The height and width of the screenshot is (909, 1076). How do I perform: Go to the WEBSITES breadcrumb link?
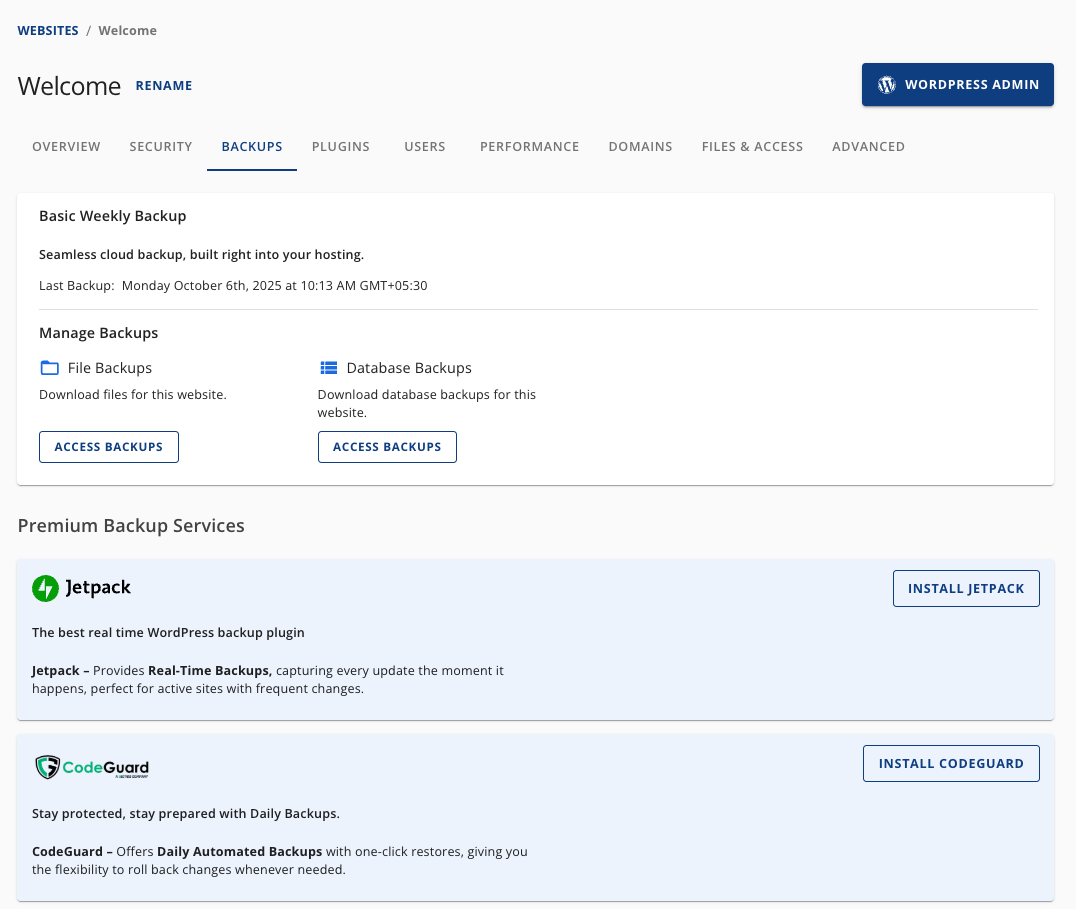tap(48, 30)
